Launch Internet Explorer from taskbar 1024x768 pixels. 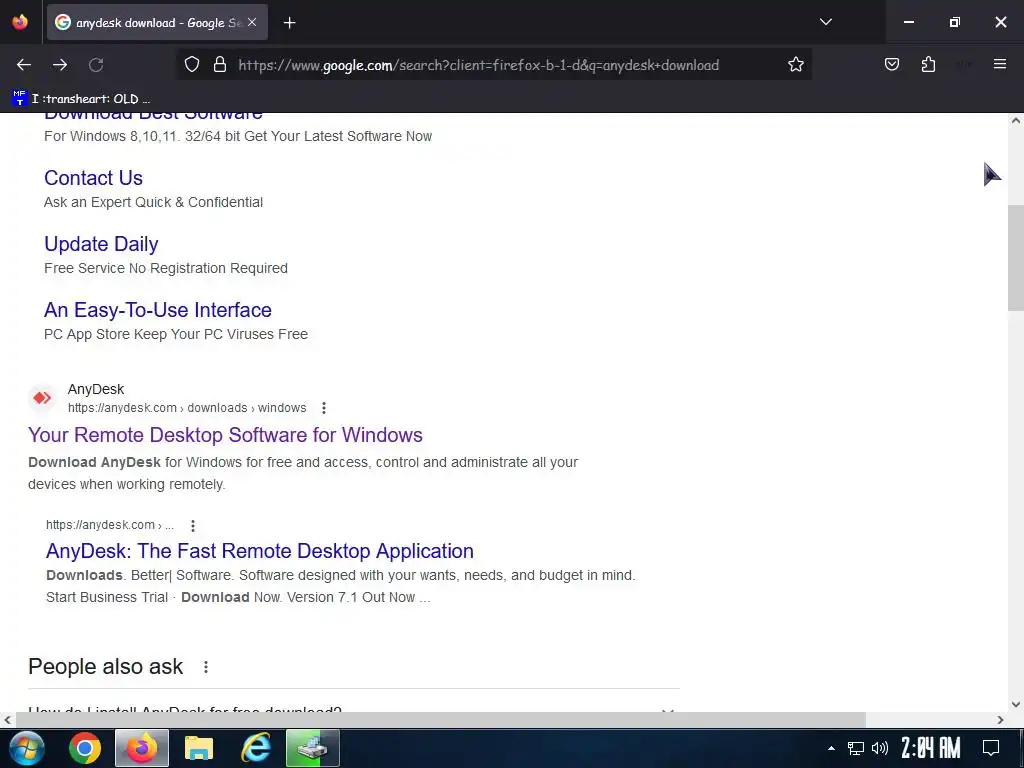tap(255, 748)
